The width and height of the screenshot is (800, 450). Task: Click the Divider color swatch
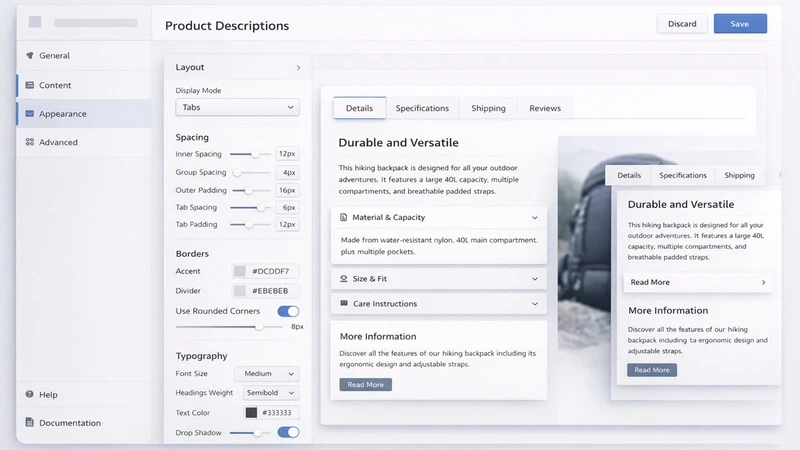tap(239, 291)
